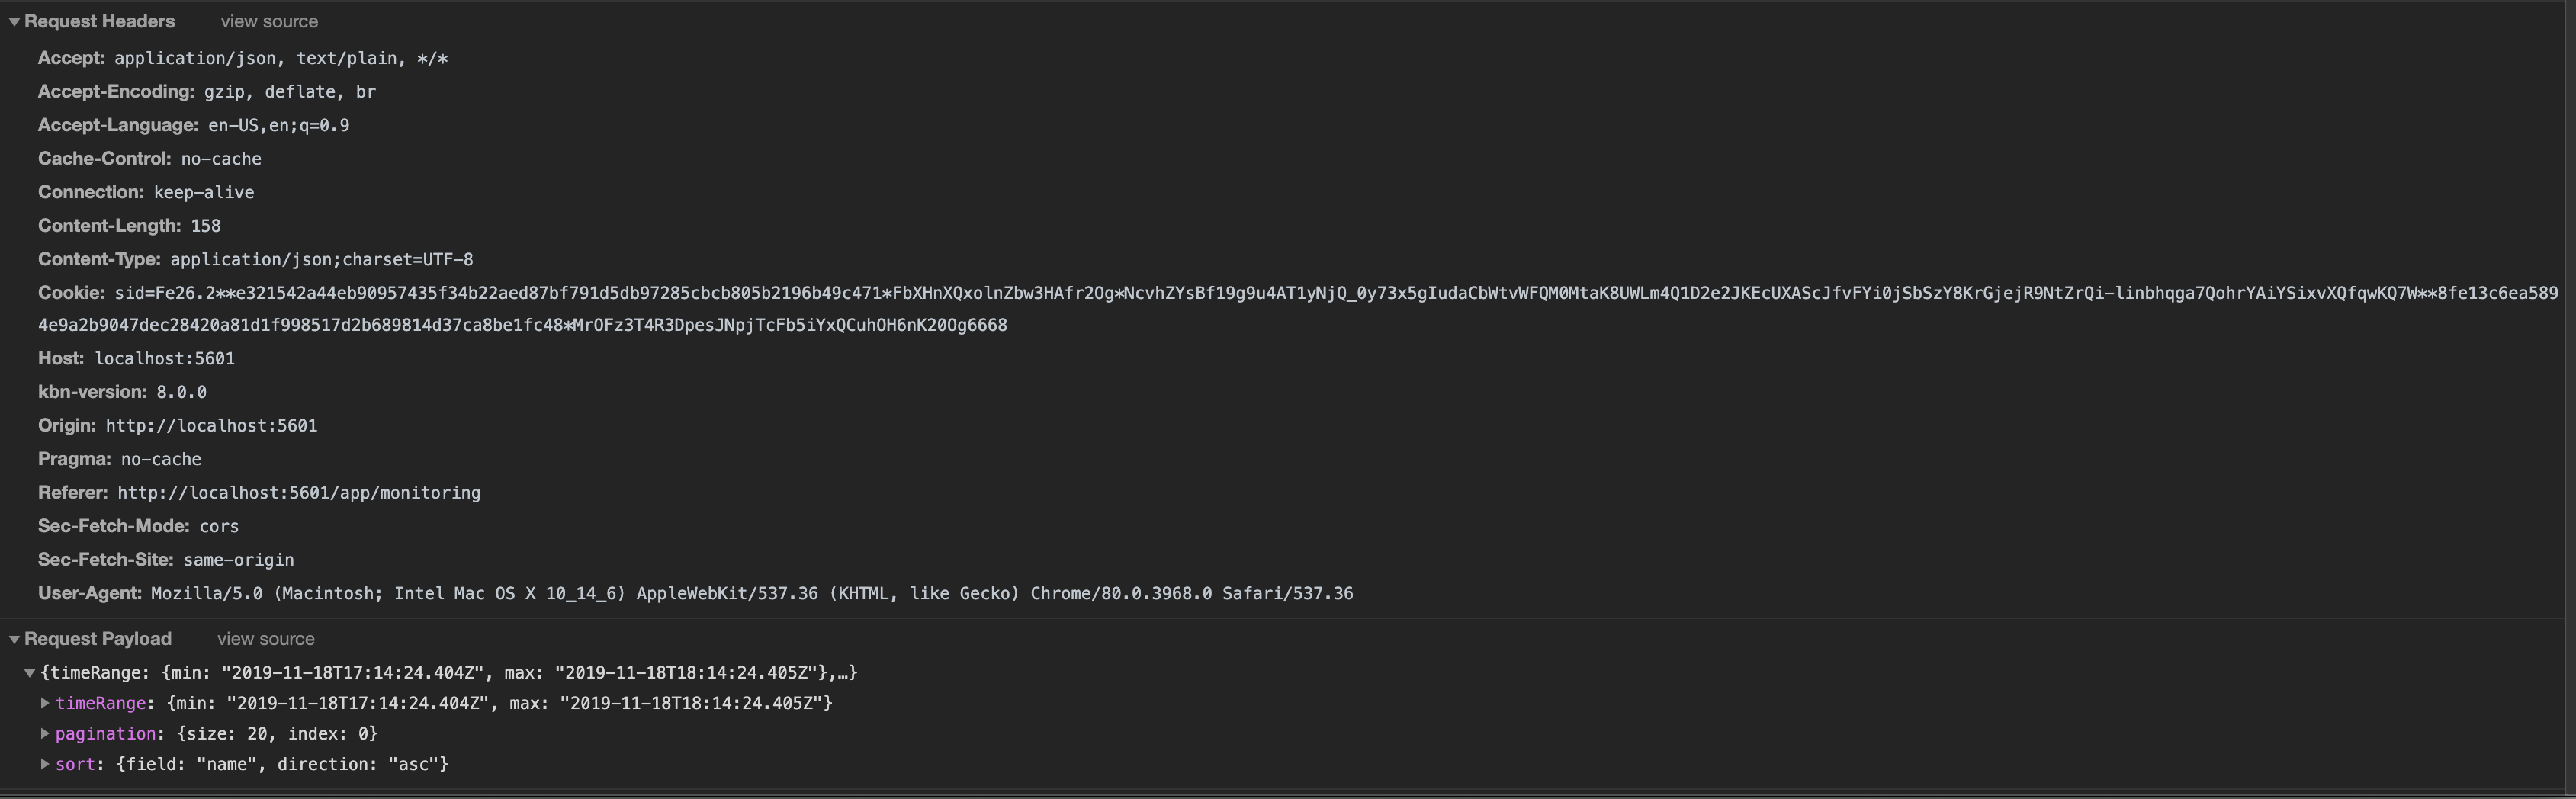Click the Referer URL value
This screenshot has width=2576, height=799.
pyautogui.click(x=299, y=493)
